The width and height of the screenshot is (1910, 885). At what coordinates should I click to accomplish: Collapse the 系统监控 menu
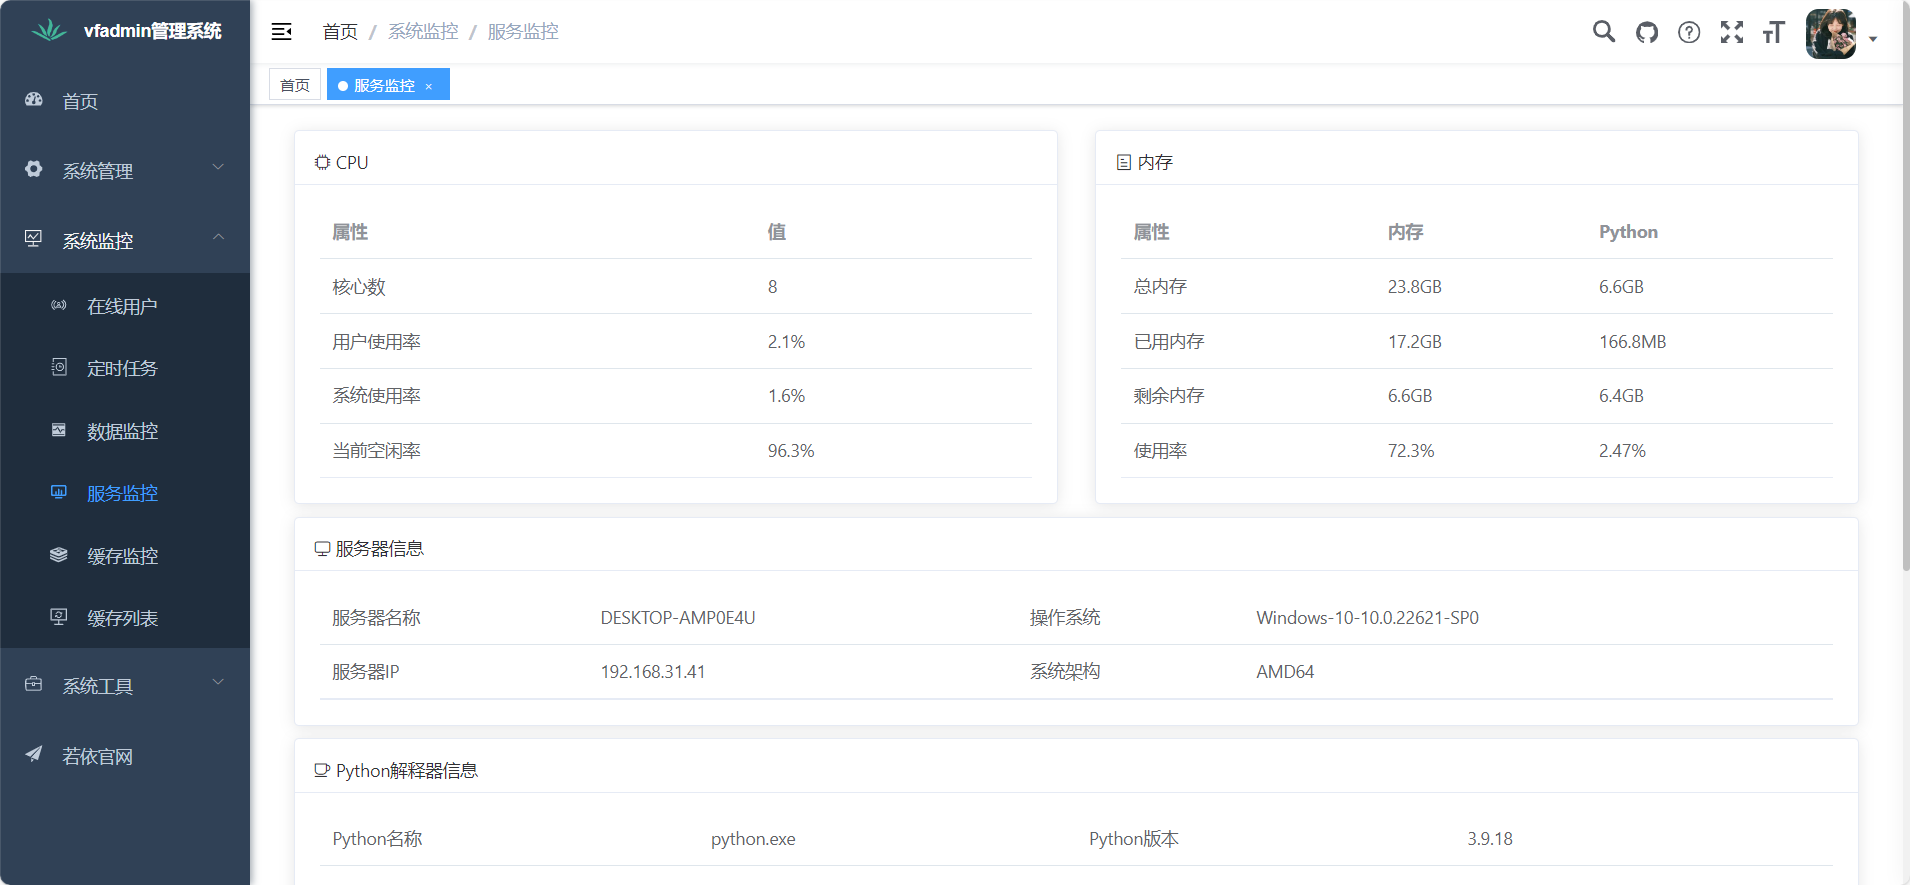coord(125,241)
